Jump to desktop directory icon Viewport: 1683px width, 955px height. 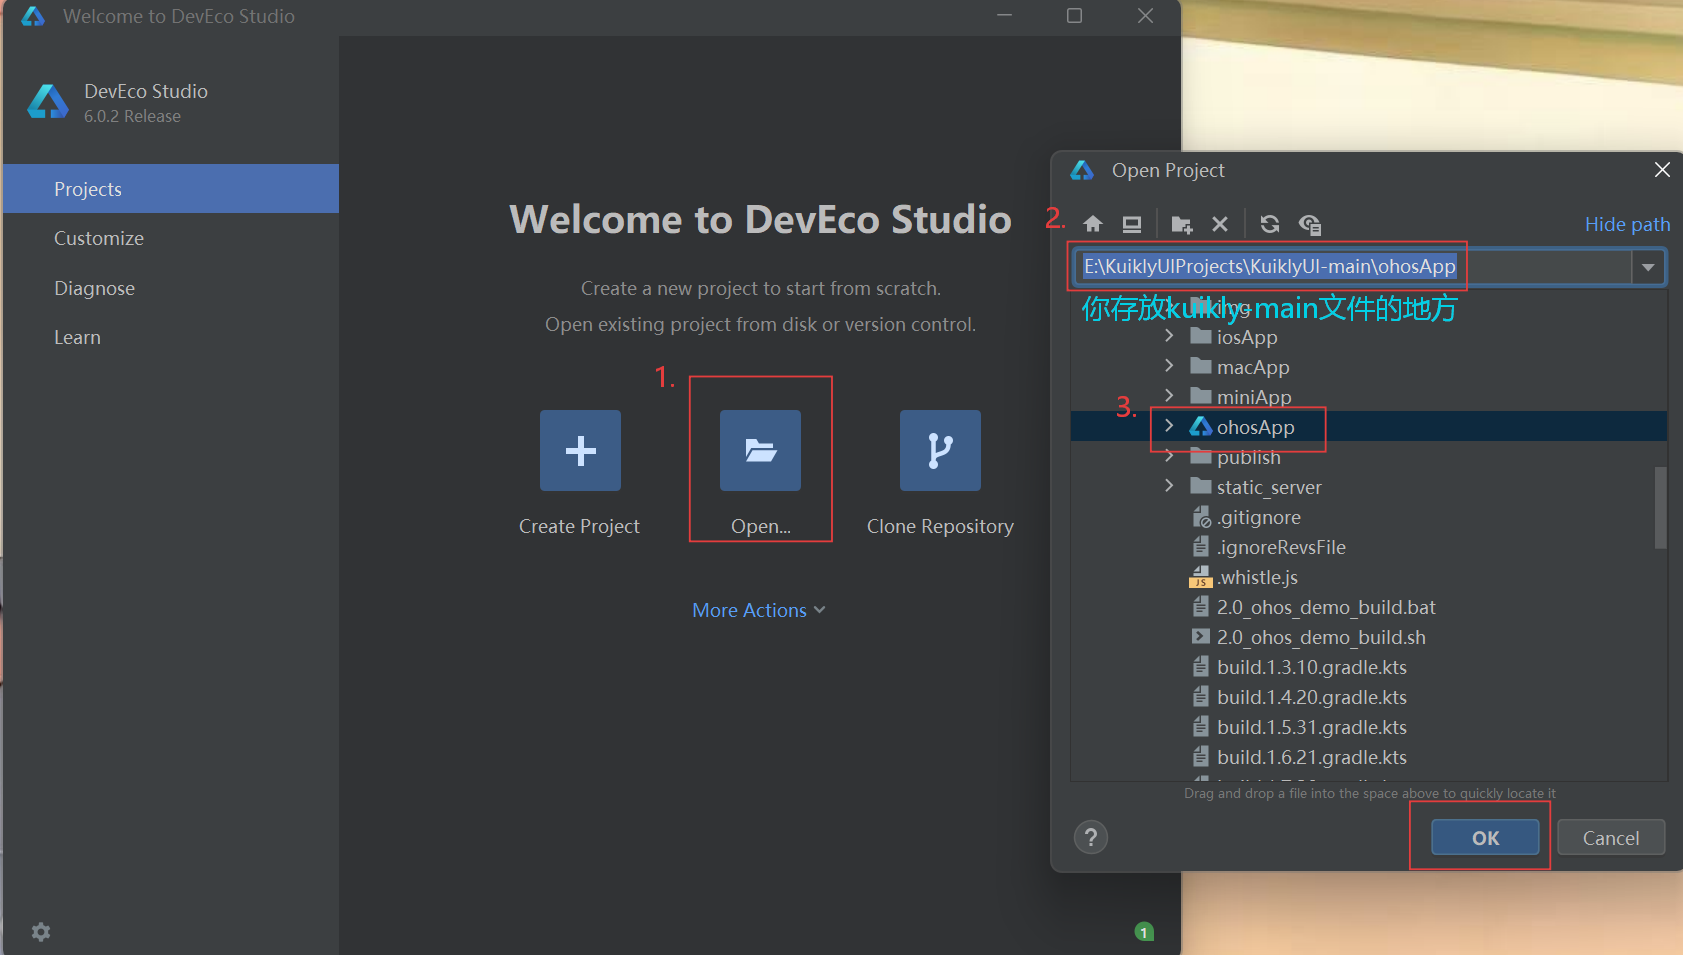pos(1132,224)
